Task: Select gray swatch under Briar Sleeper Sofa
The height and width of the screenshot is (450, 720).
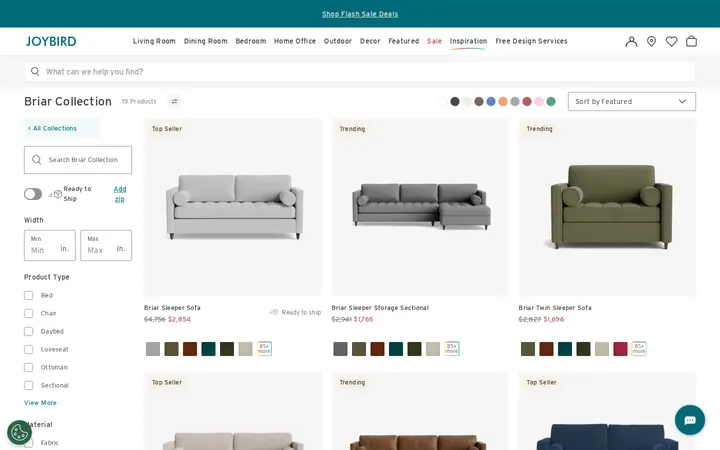Action: click(x=153, y=349)
